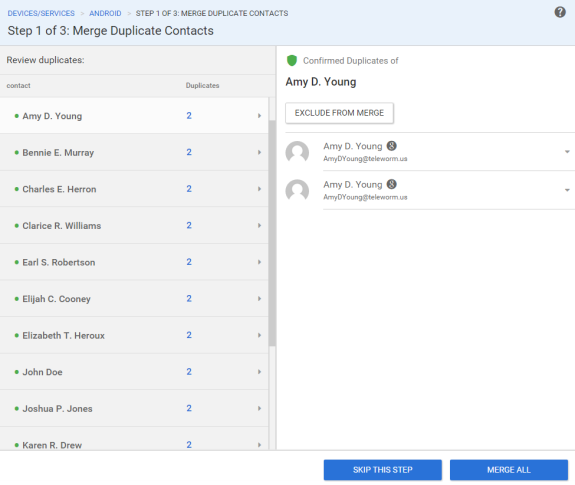
Task: Open Elizabeth T. Heroux row arrow
Action: tap(259, 335)
